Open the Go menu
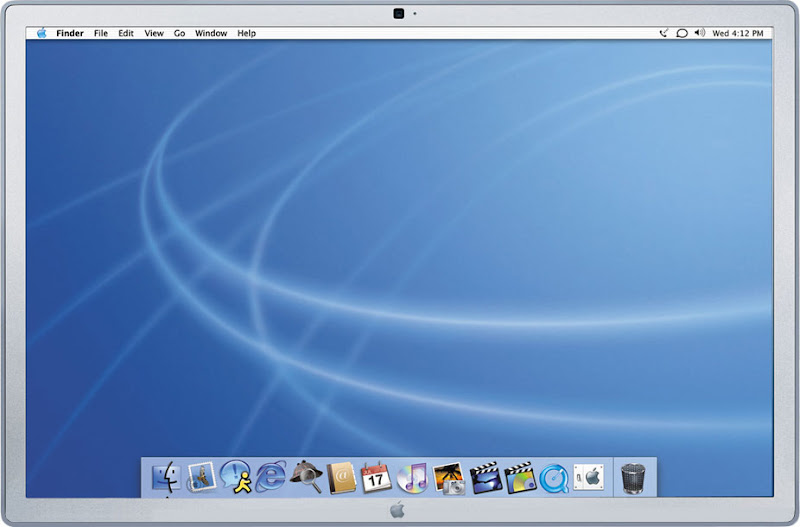 (x=180, y=33)
